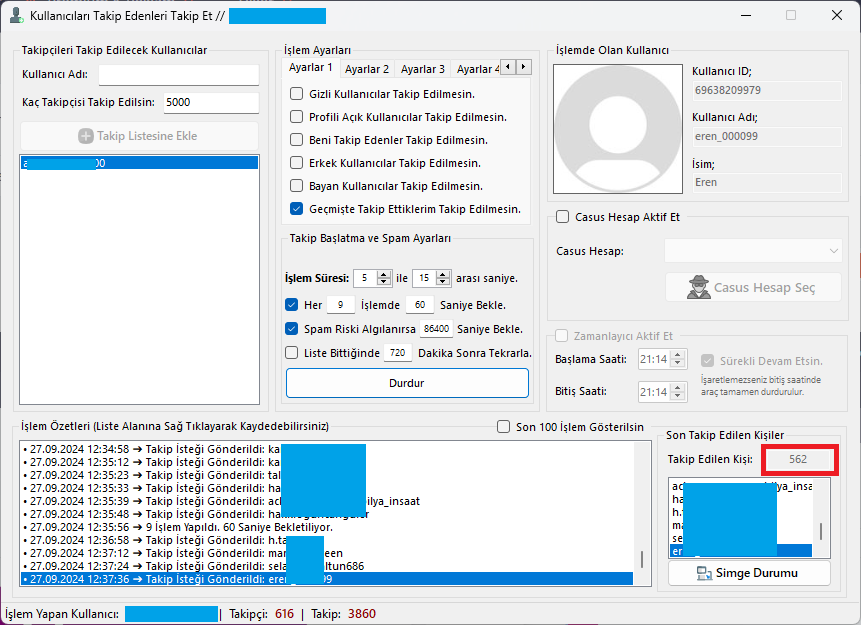Viewport: 861px width, 625px height.
Task: Adjust the Bitiş Saati spinner arrows
Action: (x=678, y=392)
